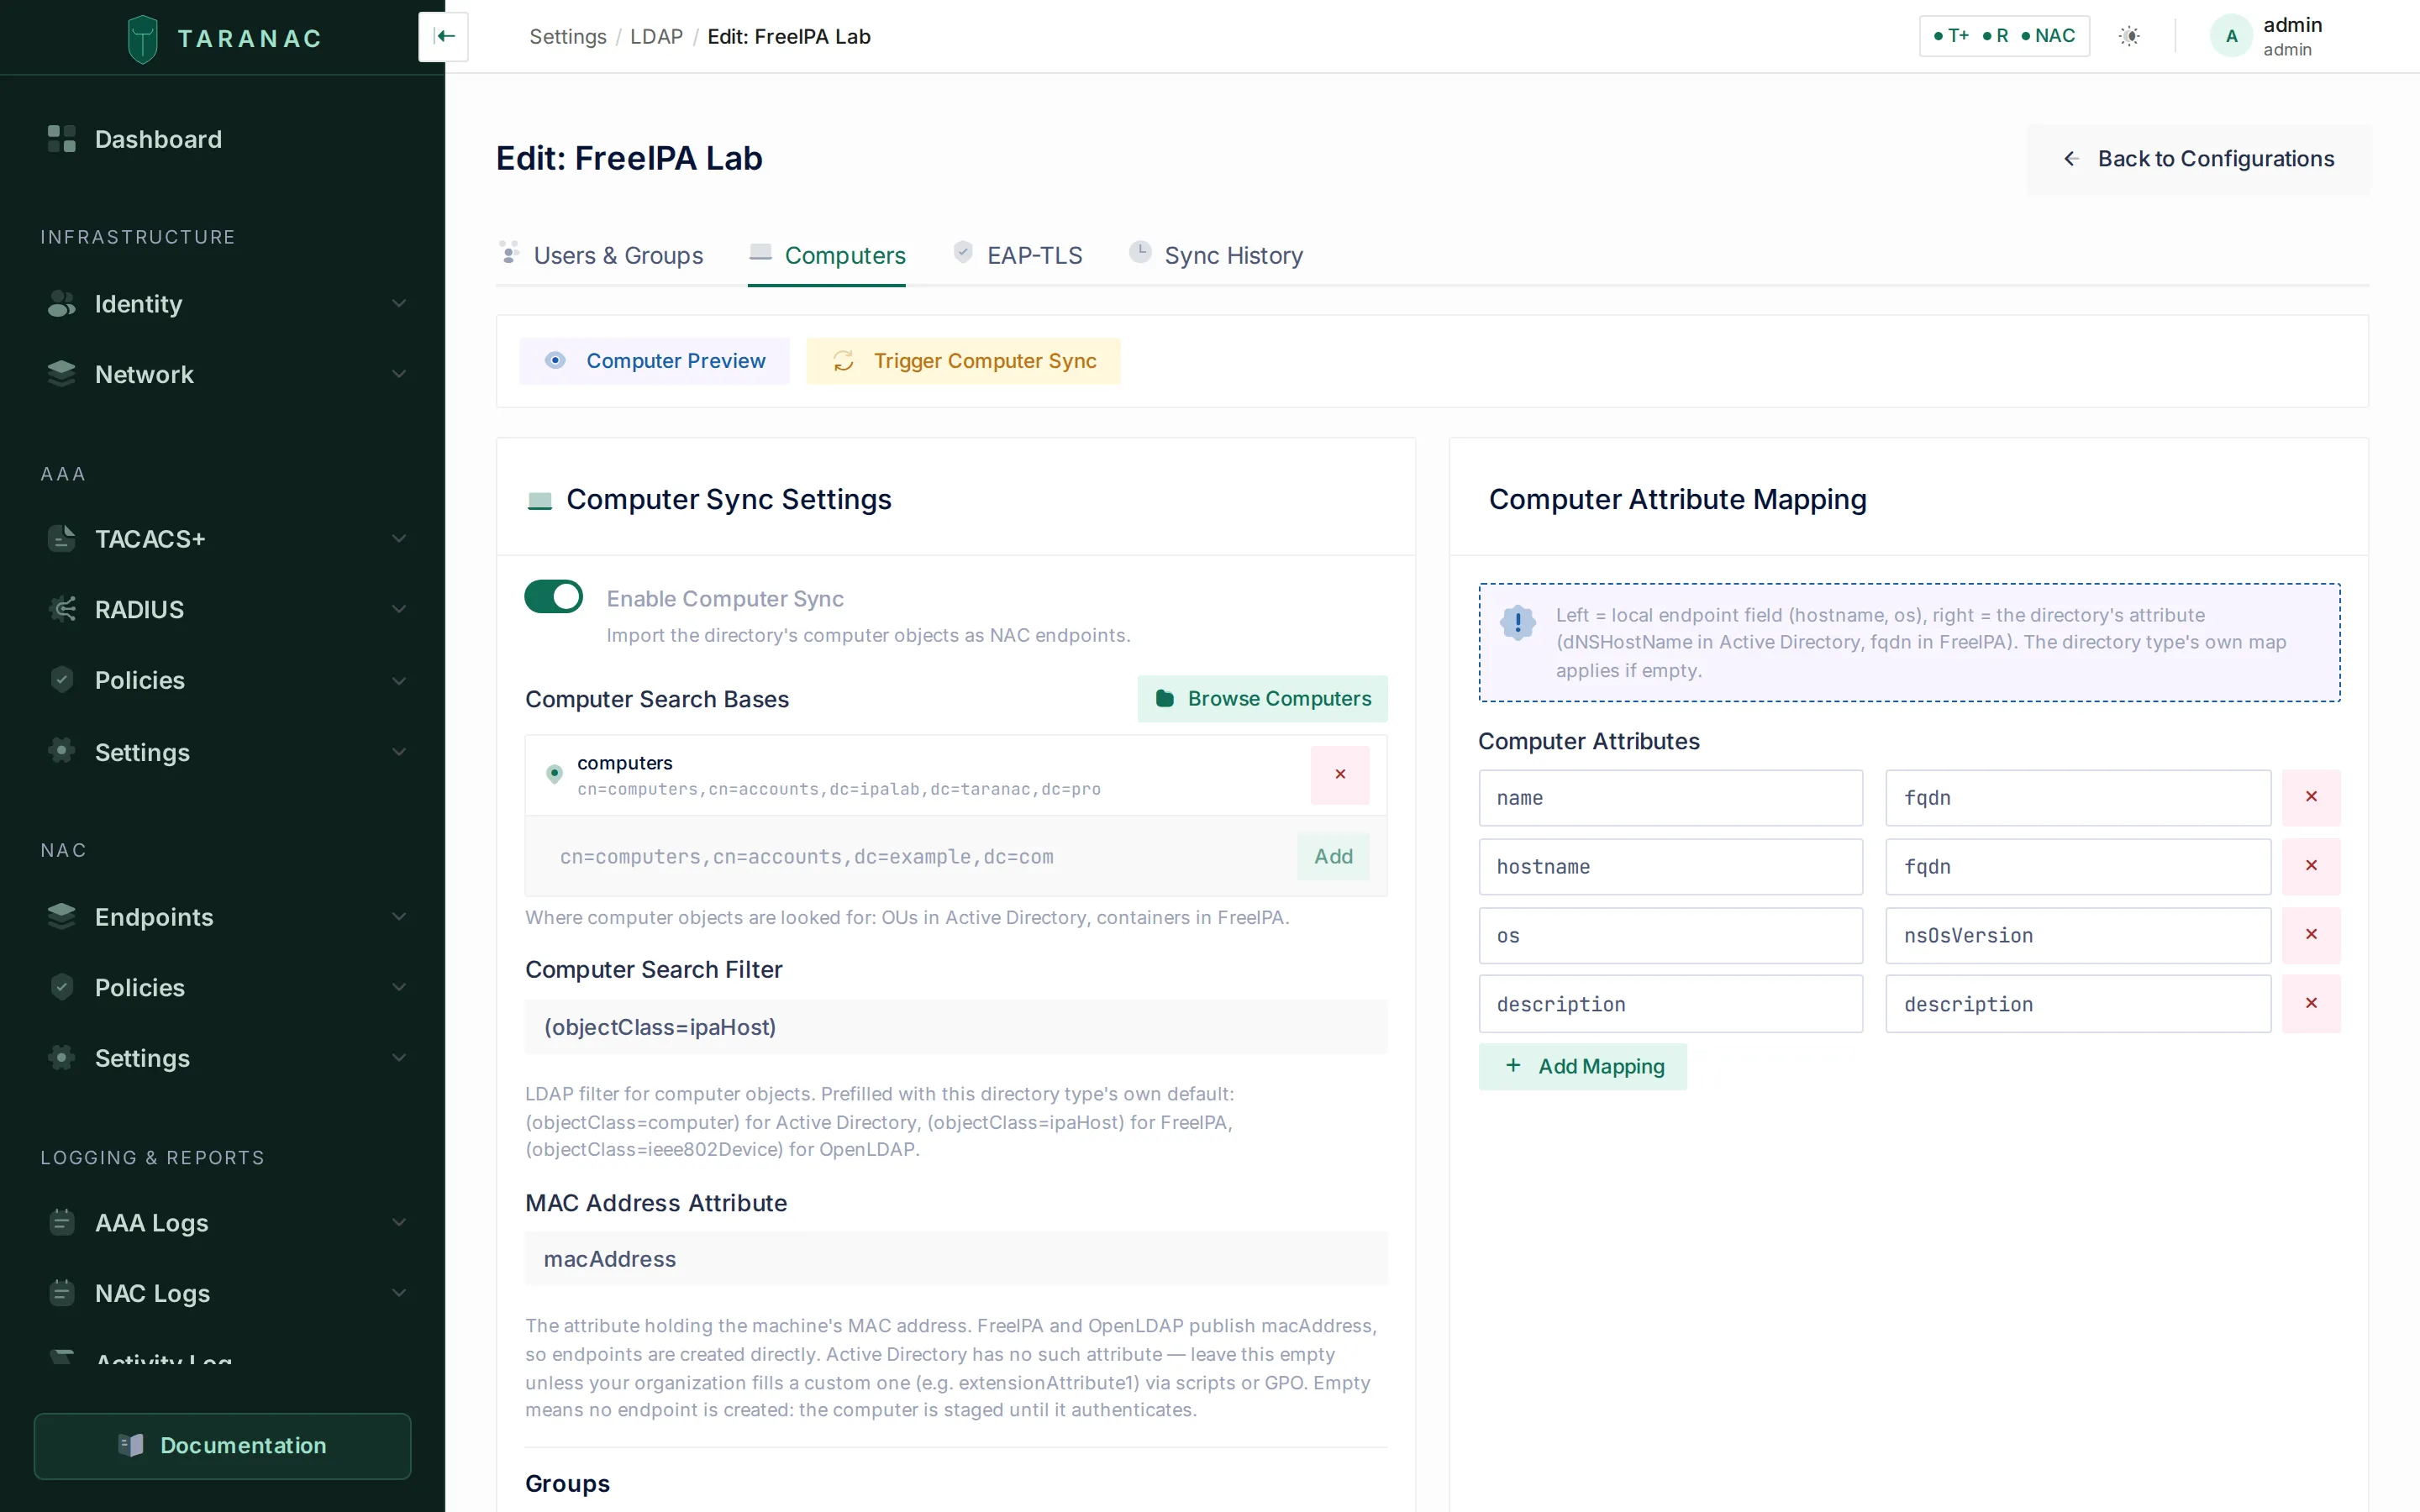2420x1512 pixels.
Task: Expand the Settings chevron under AAA
Action: point(399,752)
